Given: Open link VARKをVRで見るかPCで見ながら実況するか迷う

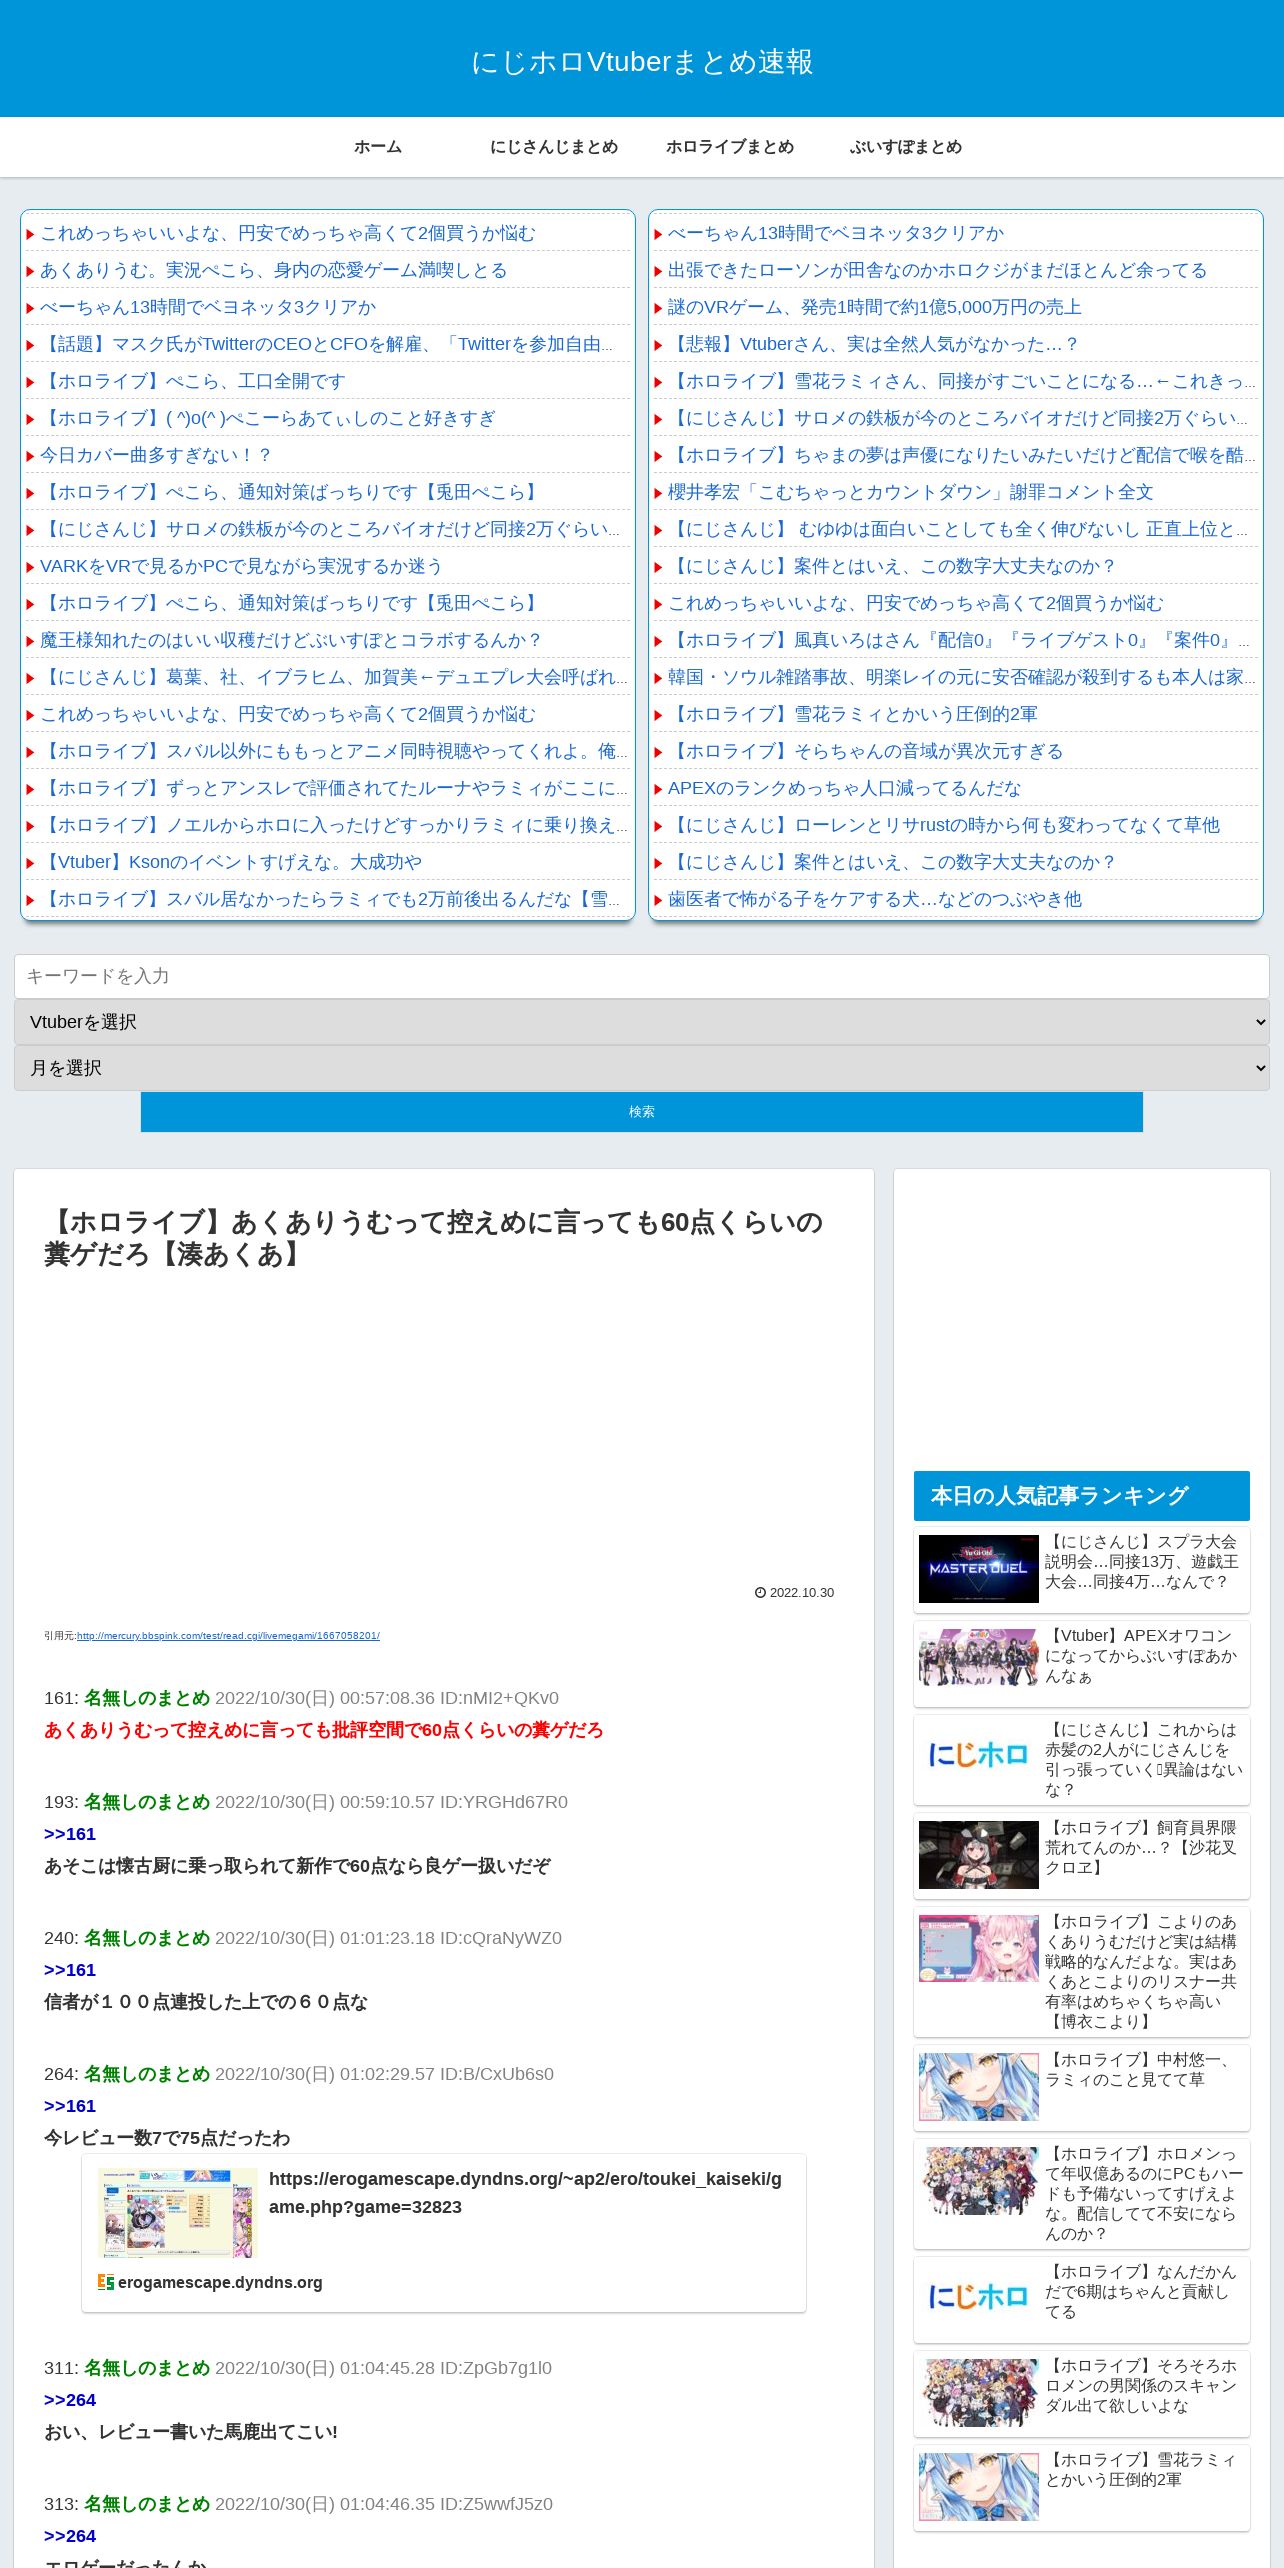Looking at the screenshot, I should (241, 566).
